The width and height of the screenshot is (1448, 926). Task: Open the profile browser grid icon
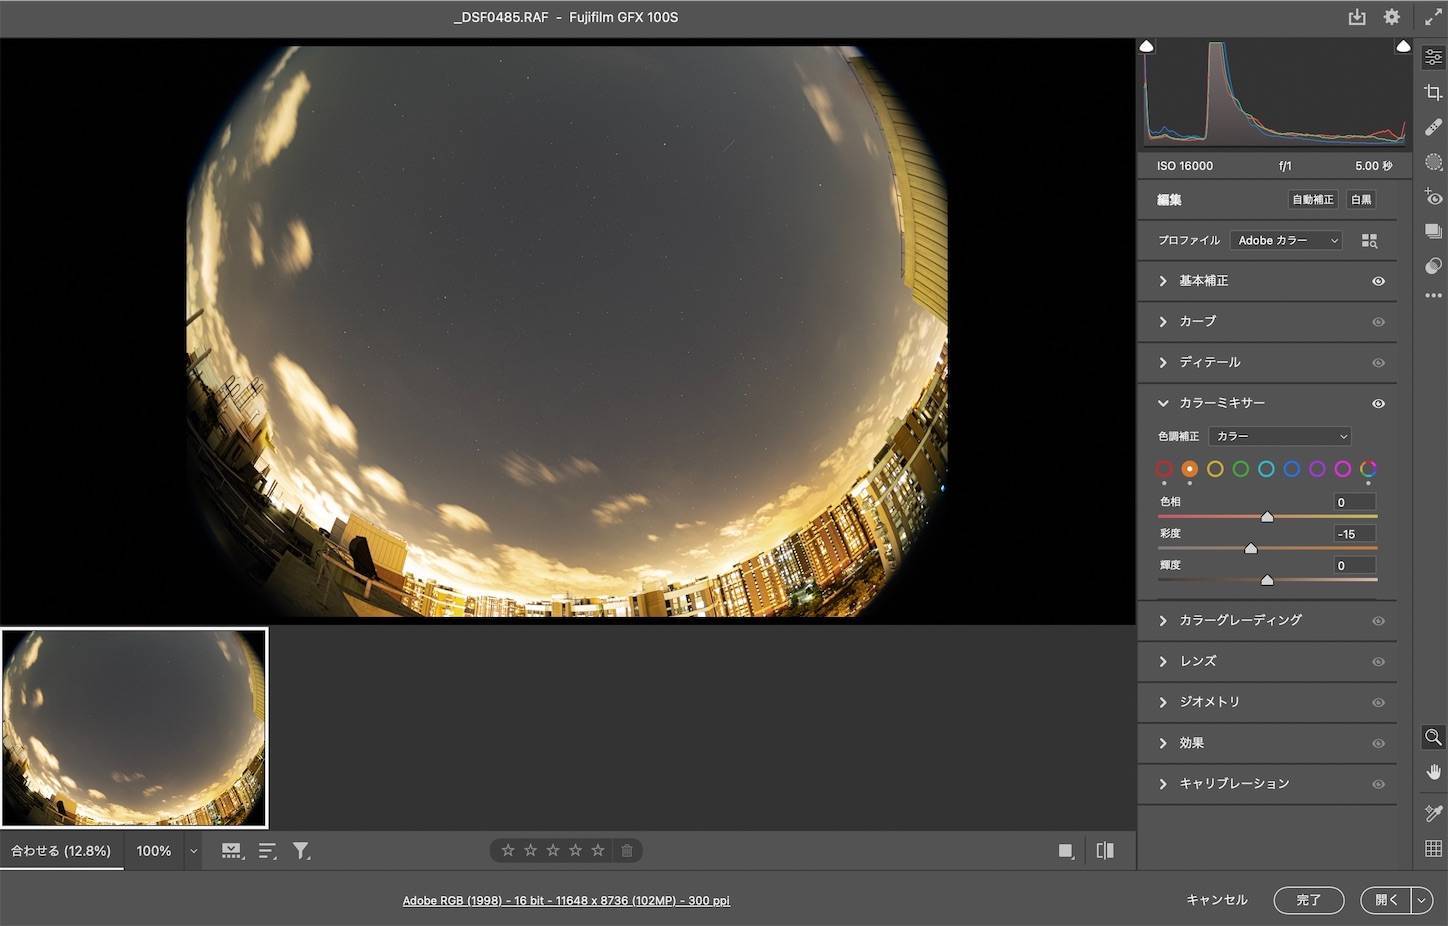(x=1369, y=241)
